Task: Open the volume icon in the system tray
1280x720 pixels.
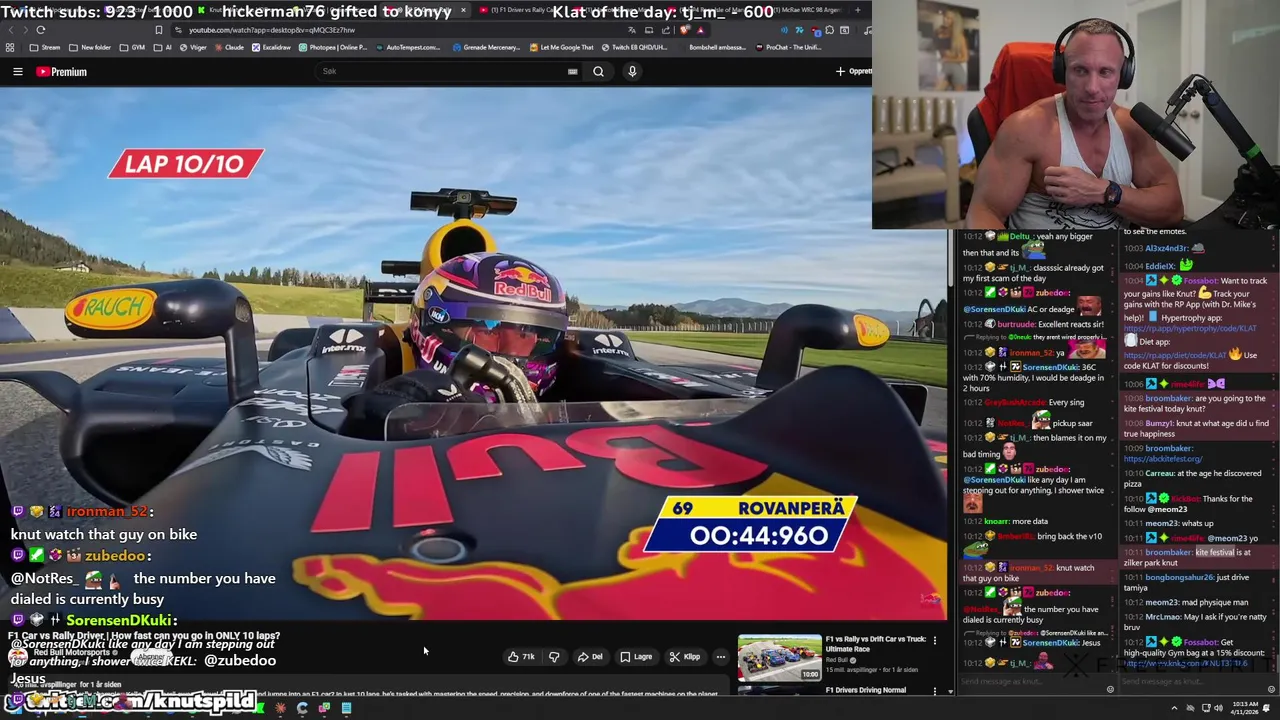Action: (x=1219, y=708)
